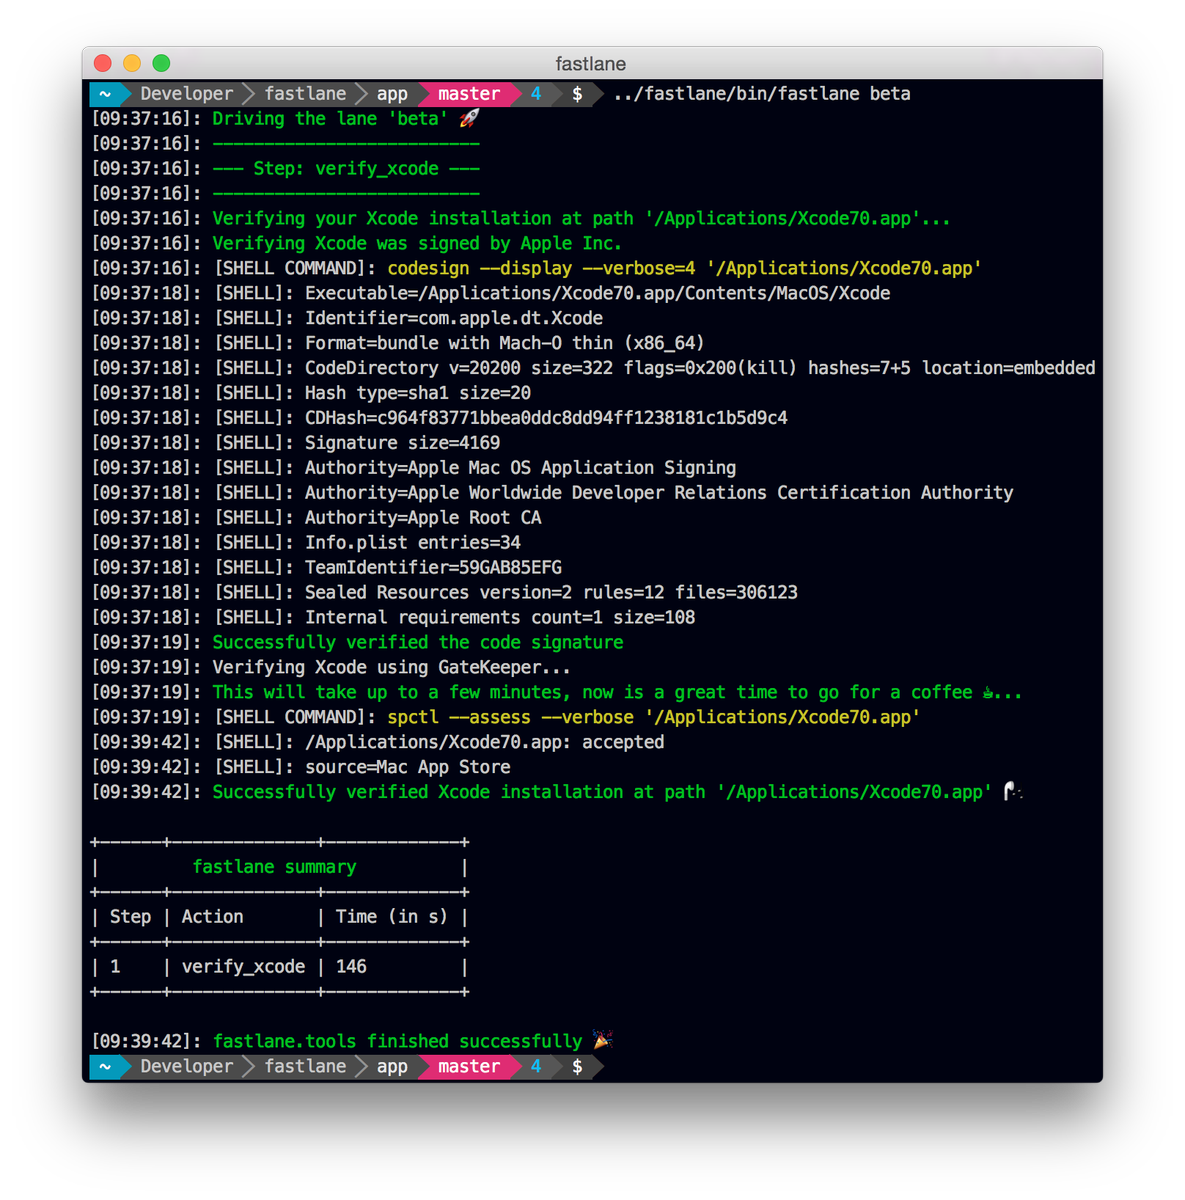Click the coffee emoji in the GateKeeper message
The image size is (1185, 1200).
(x=989, y=692)
